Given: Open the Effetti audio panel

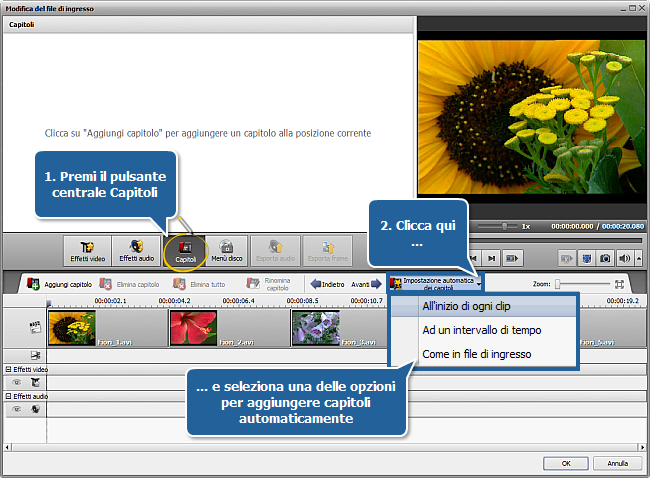Looking at the screenshot, I should click(x=136, y=251).
